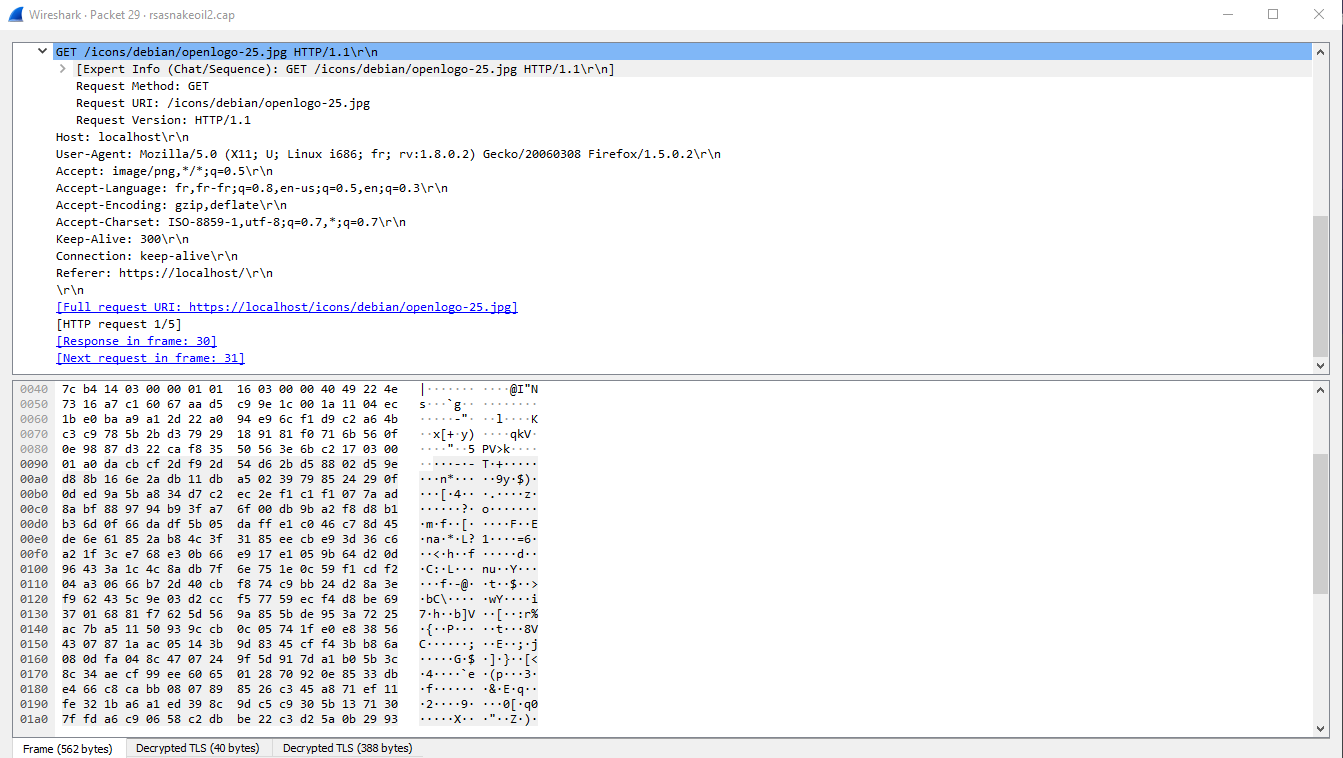Viewport: 1343px width, 758px height.
Task: Collapse the GET request line tree node
Action: [42, 52]
